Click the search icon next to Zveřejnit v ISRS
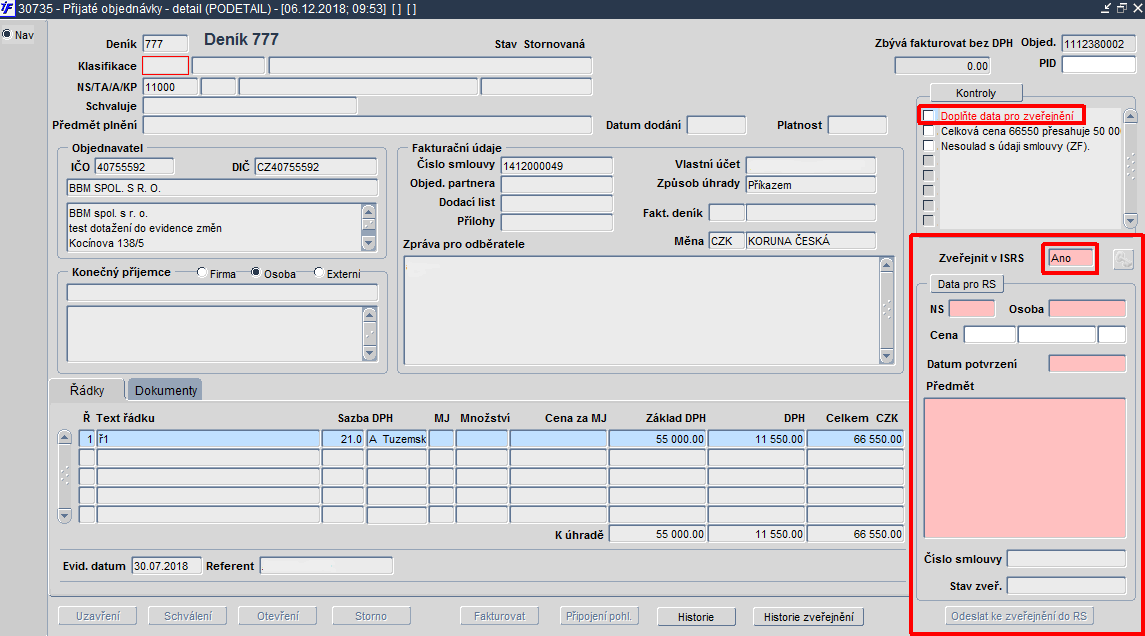1145x636 pixels. (1122, 258)
